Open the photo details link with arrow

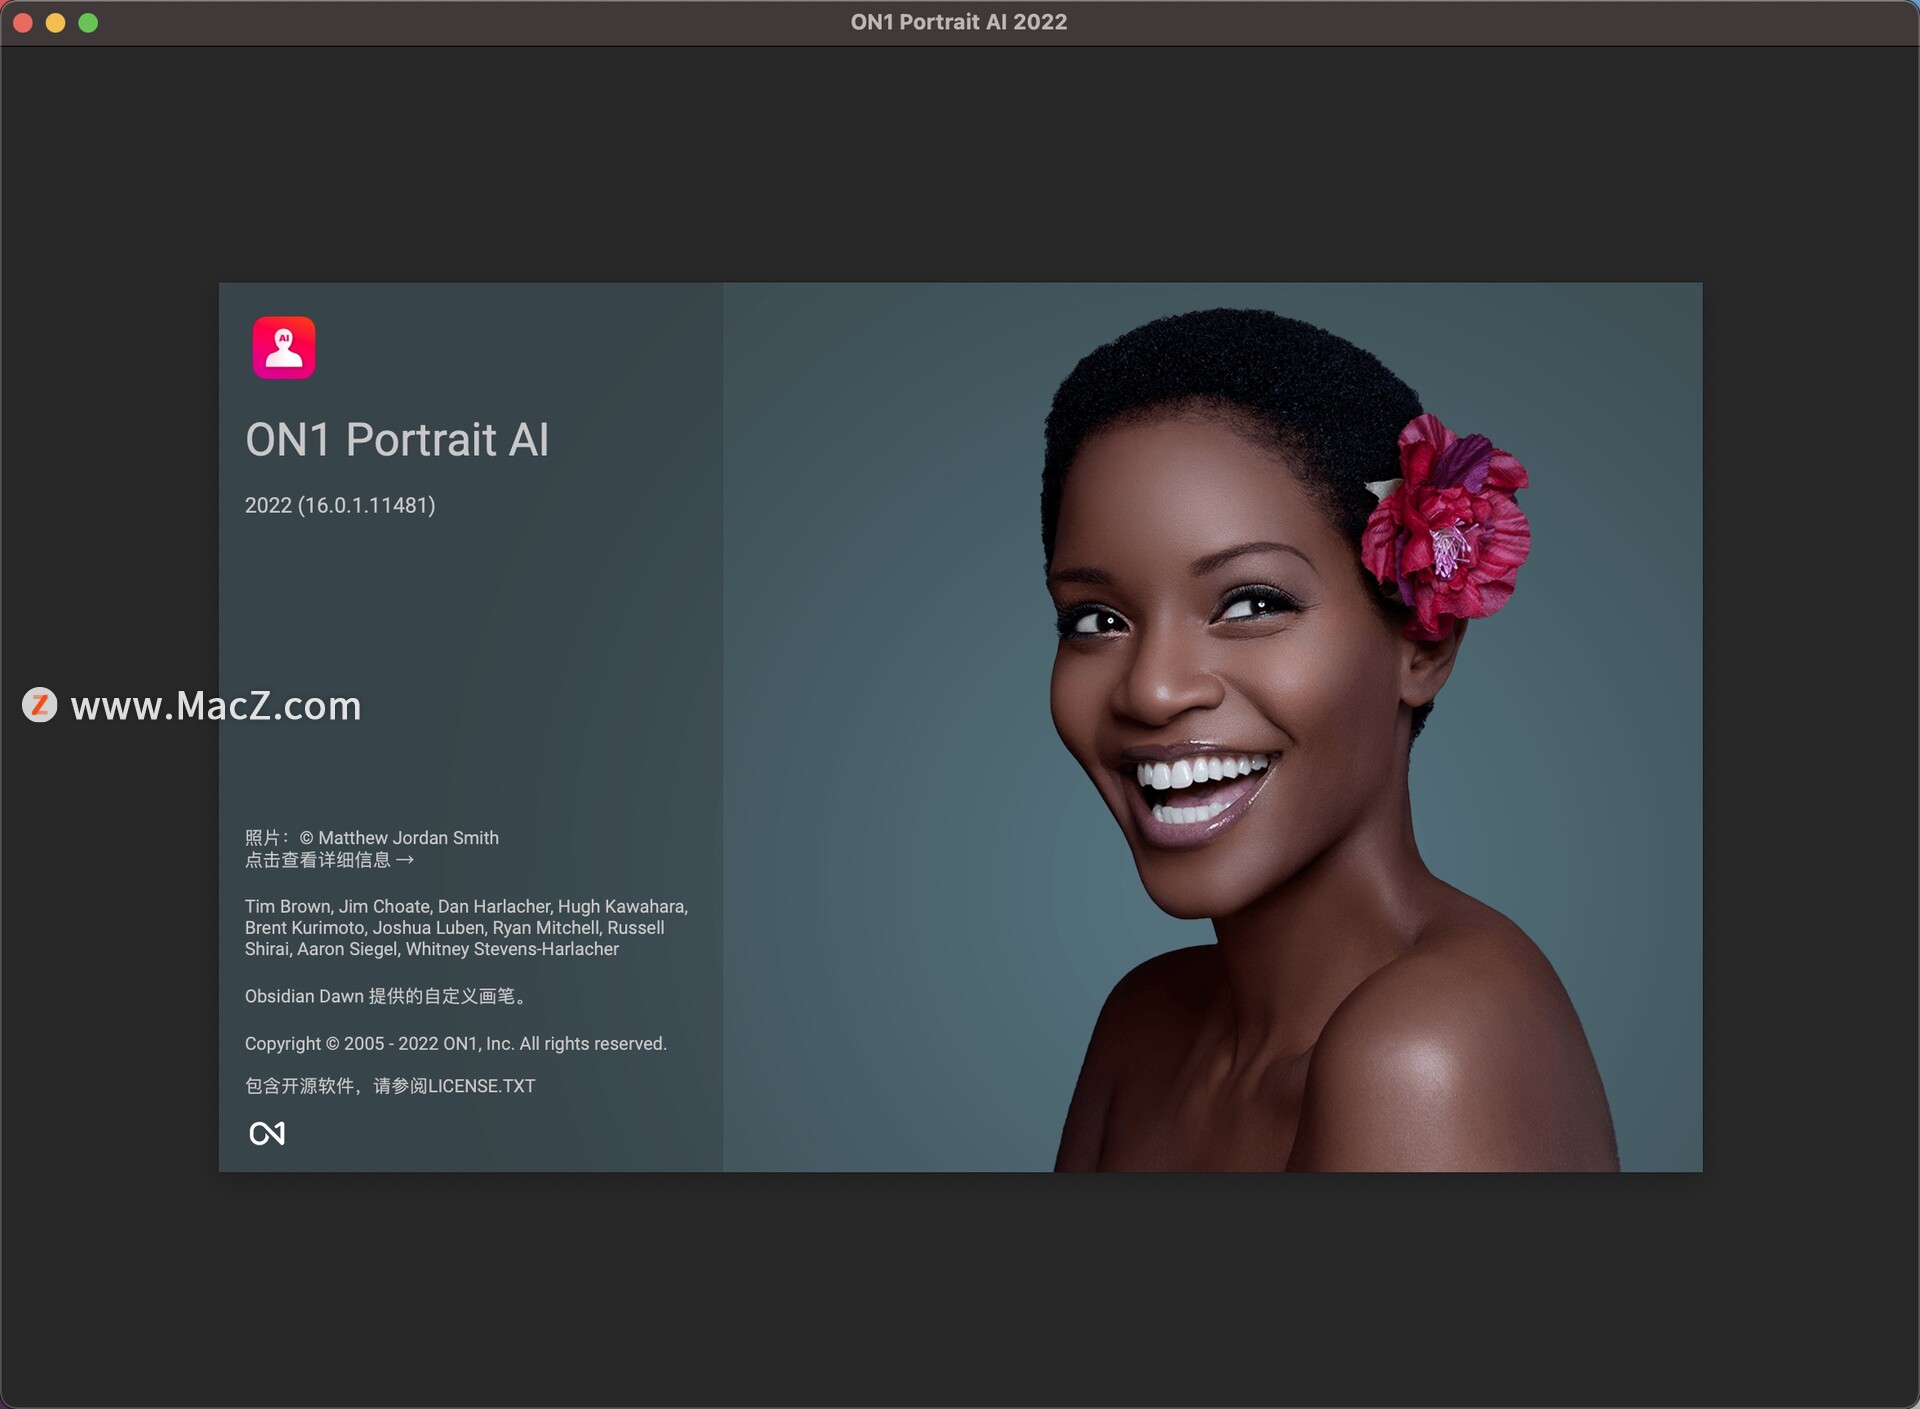(x=329, y=860)
